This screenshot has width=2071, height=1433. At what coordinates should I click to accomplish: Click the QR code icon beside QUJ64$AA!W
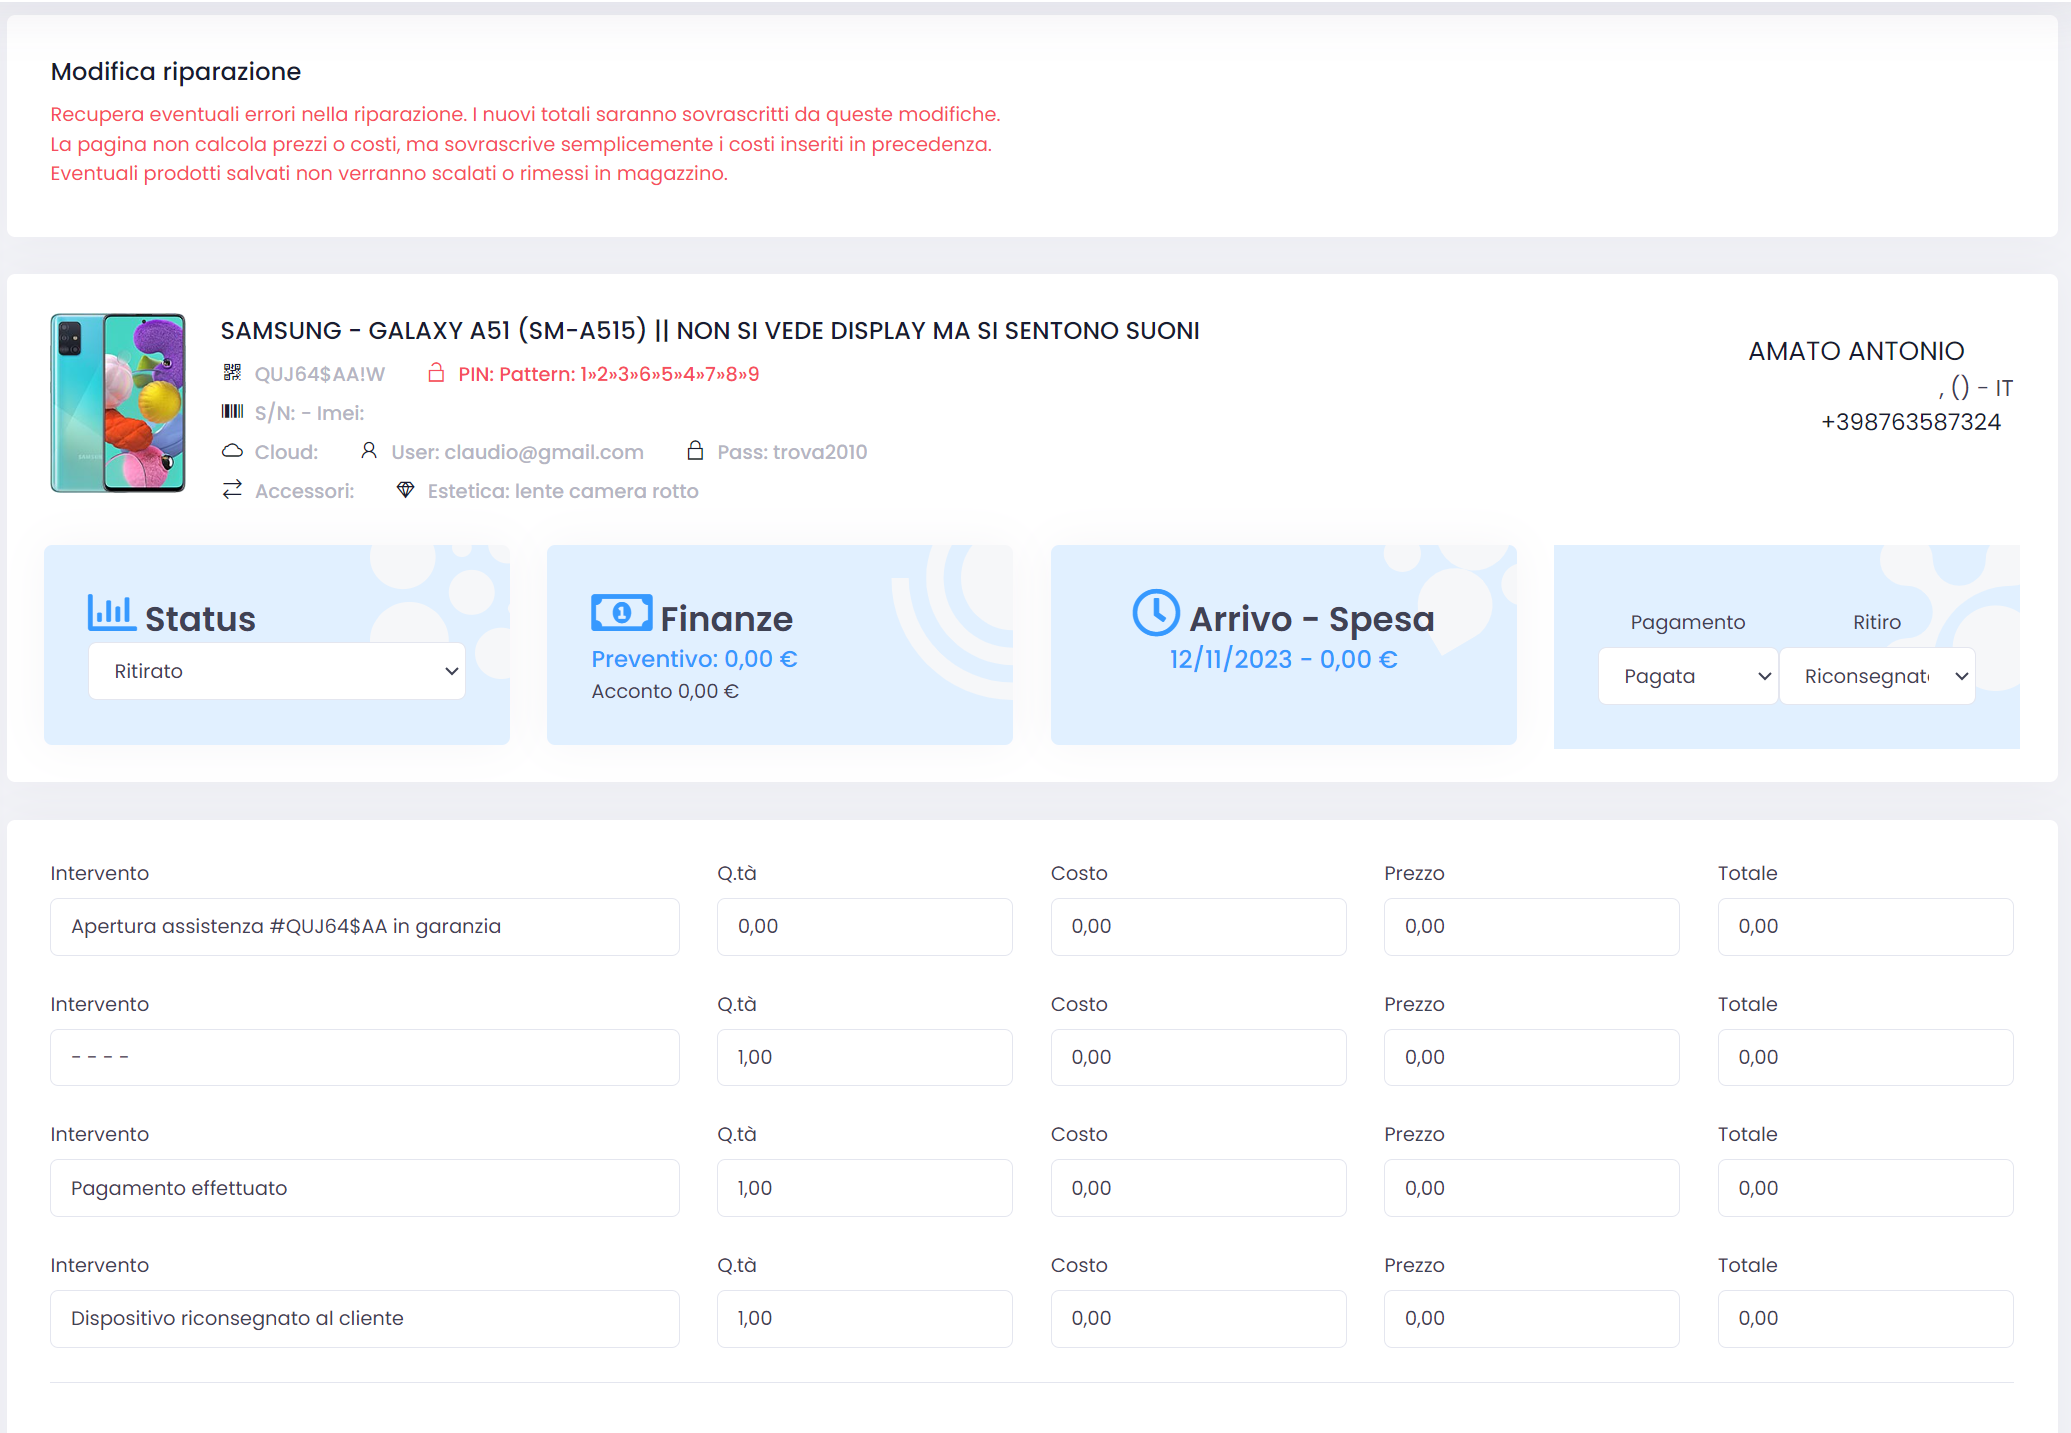click(232, 373)
